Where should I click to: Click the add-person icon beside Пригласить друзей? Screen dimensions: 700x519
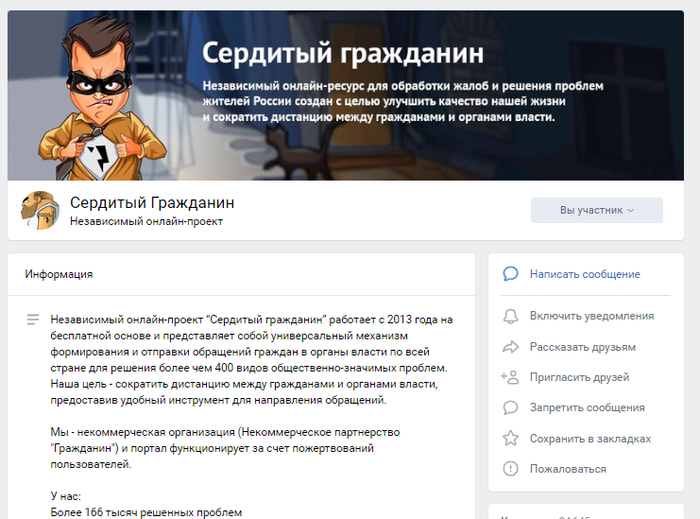(510, 377)
